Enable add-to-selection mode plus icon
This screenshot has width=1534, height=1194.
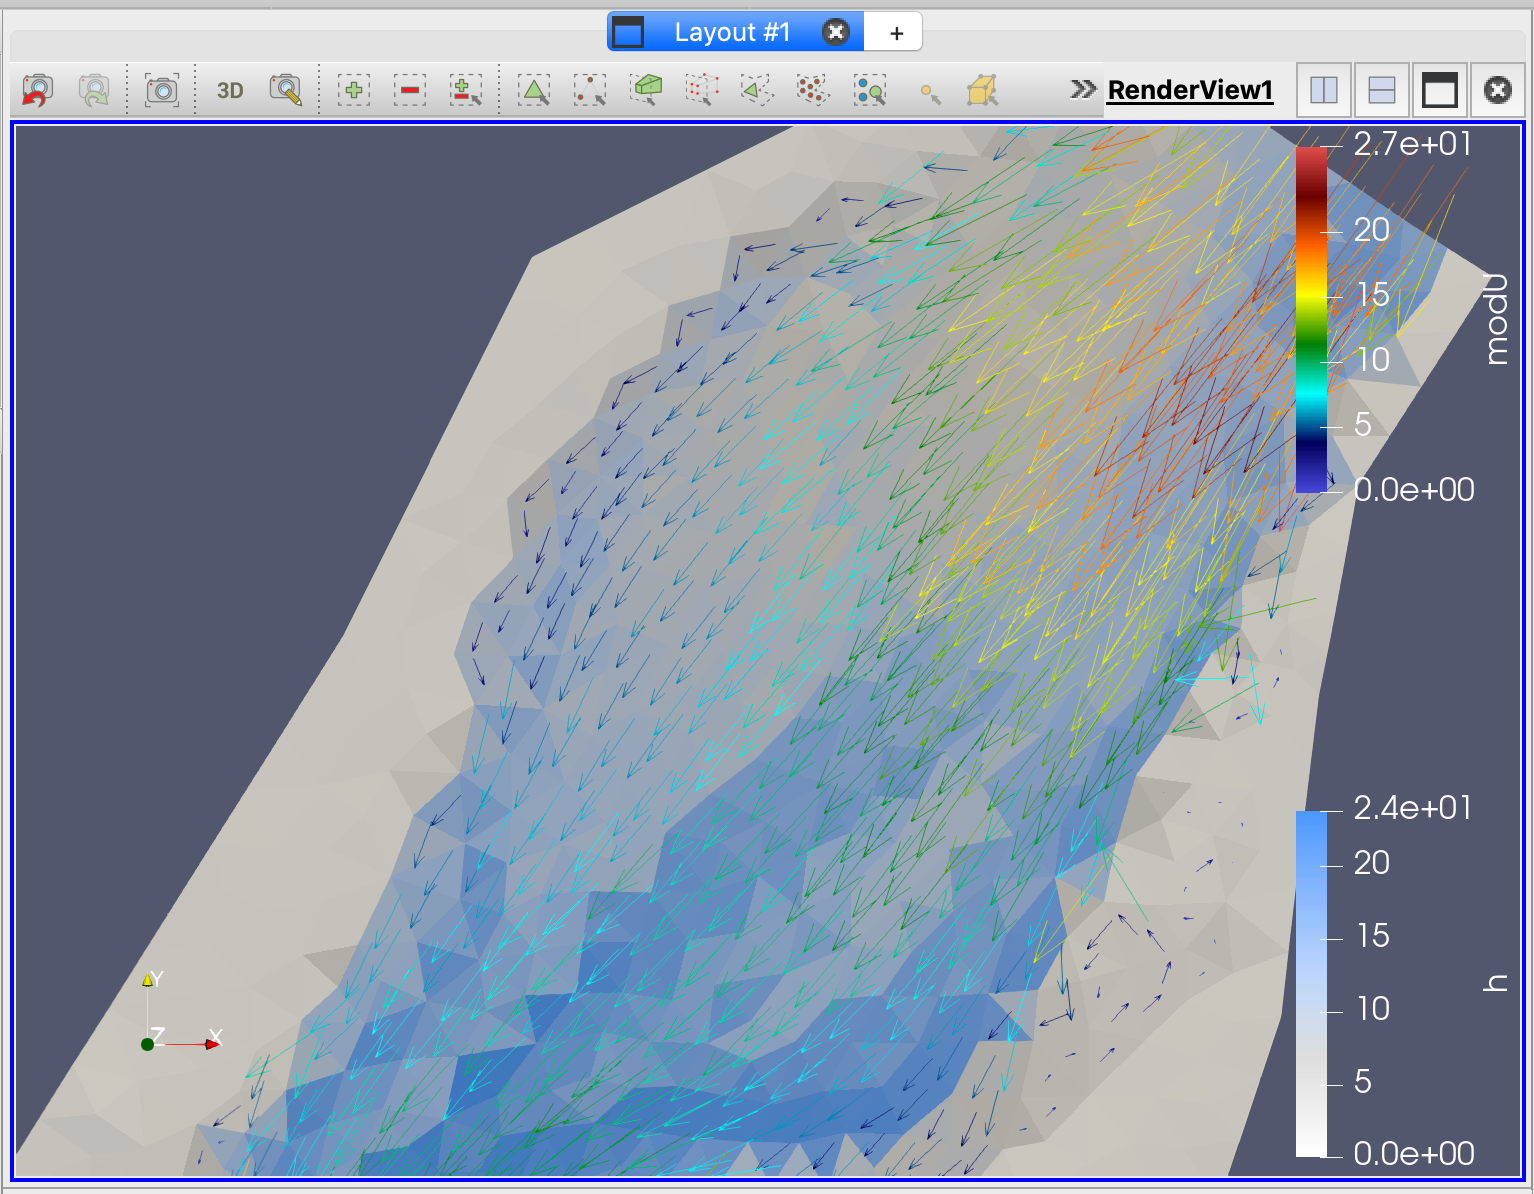(354, 90)
